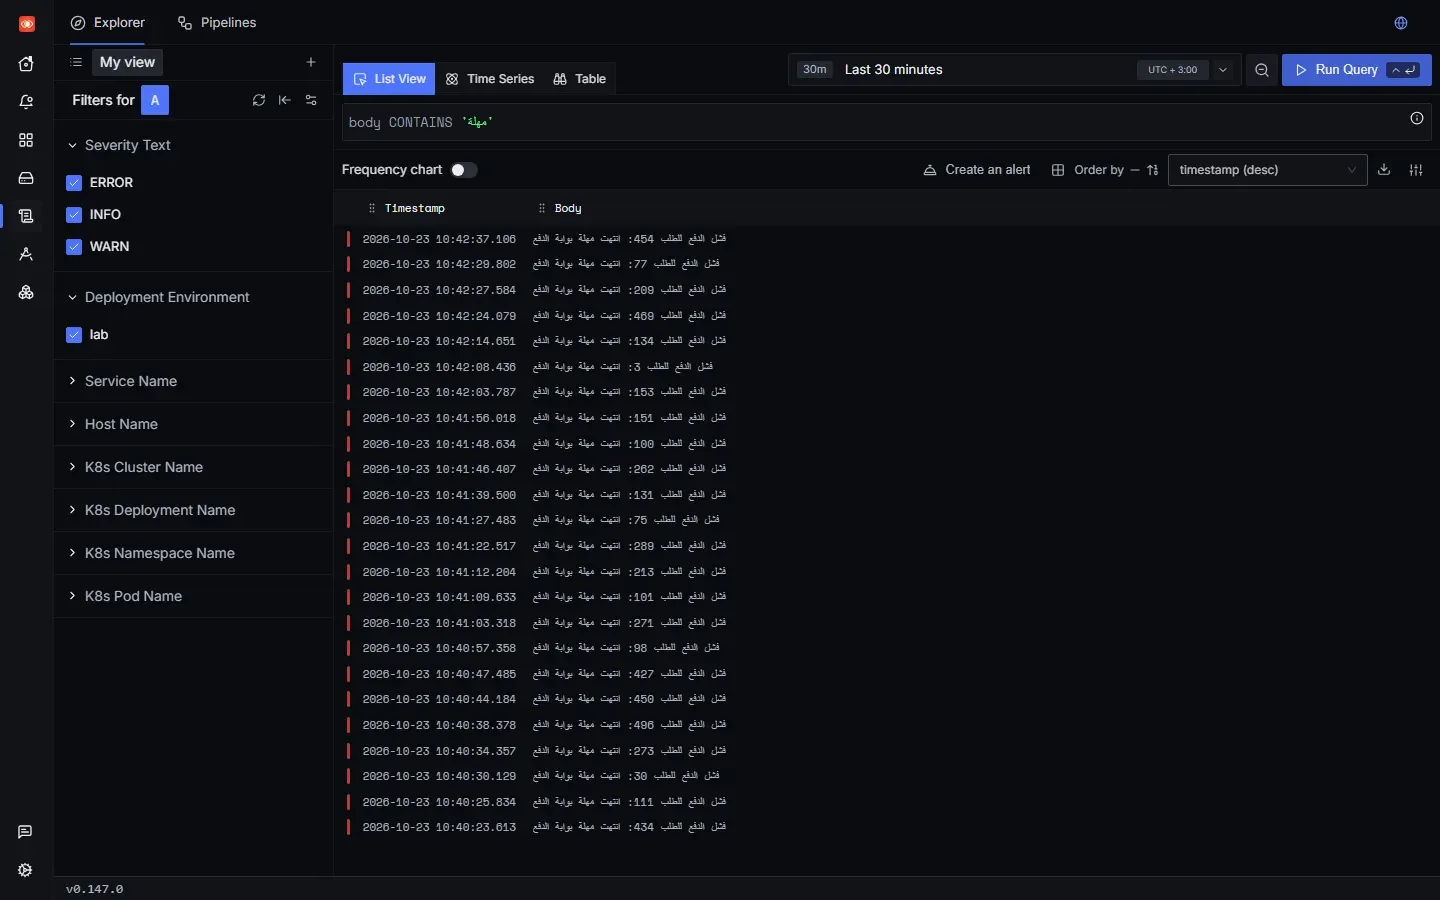Download logs with the download icon
This screenshot has width=1440, height=900.
[x=1384, y=170]
